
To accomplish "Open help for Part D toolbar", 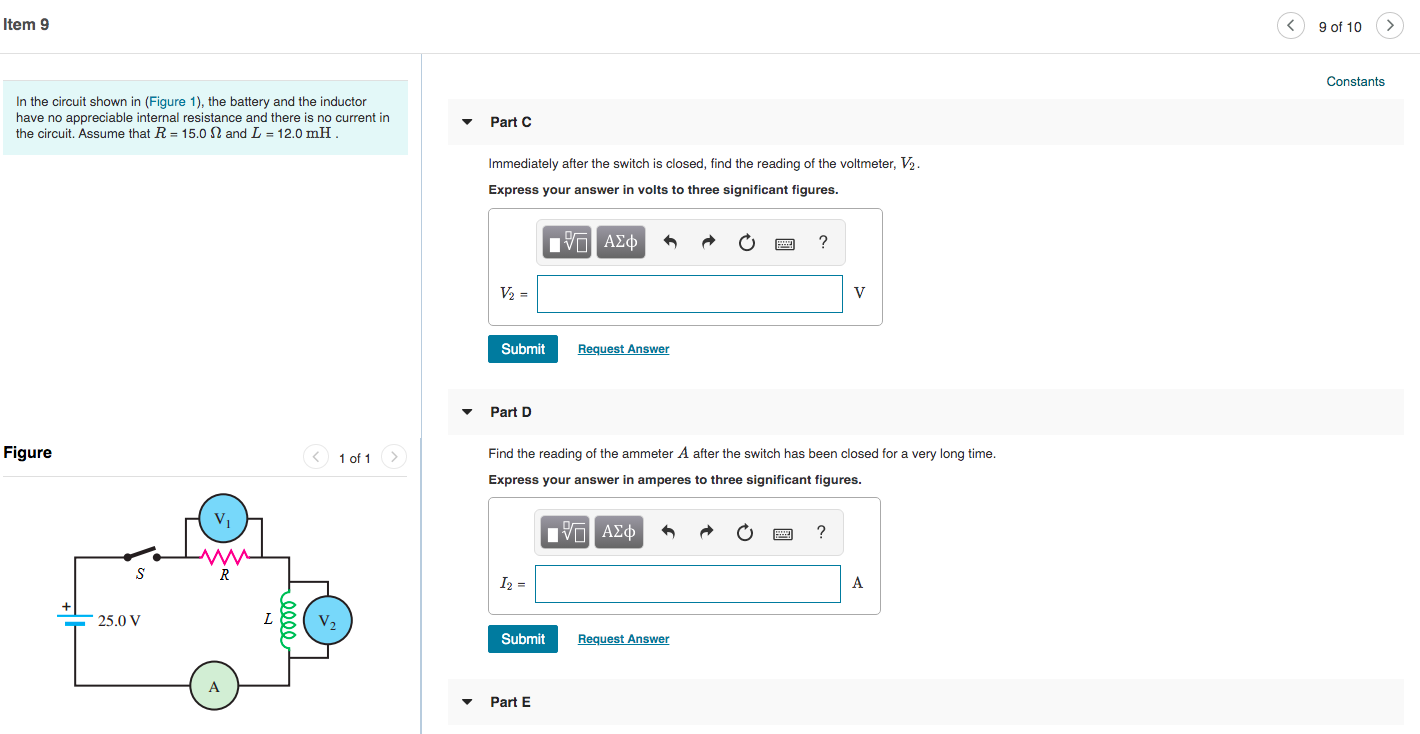I will [x=821, y=532].
